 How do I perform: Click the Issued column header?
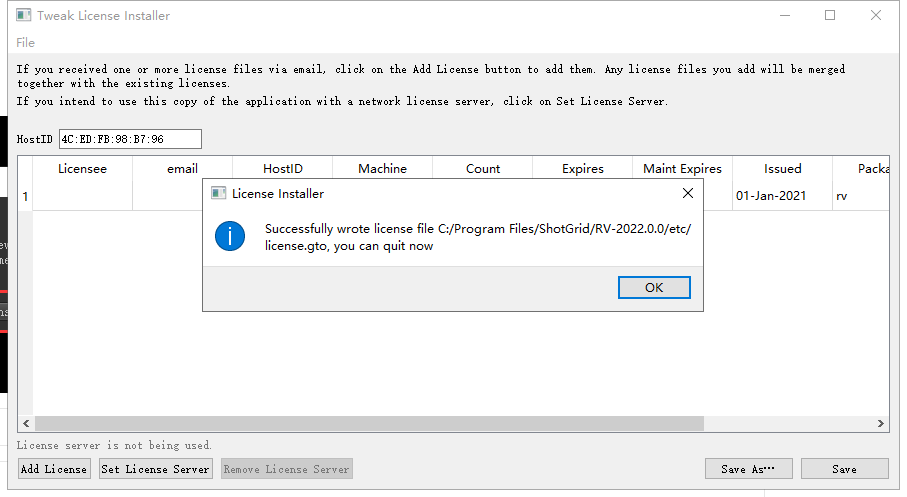pos(782,169)
